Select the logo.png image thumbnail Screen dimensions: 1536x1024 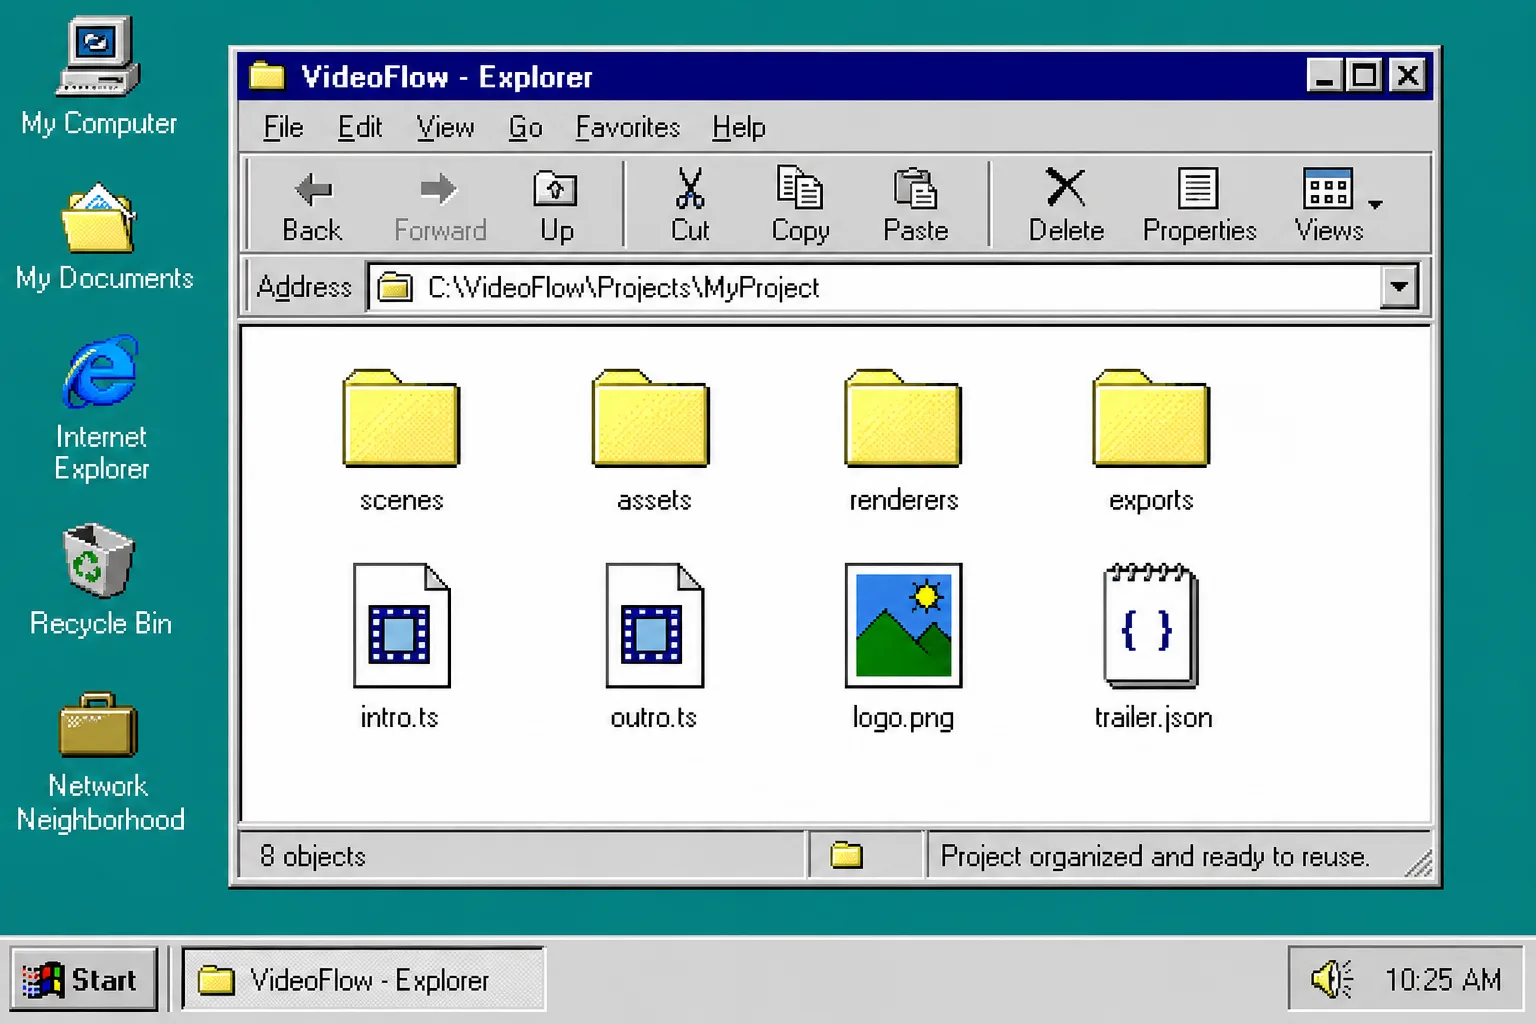[903, 625]
